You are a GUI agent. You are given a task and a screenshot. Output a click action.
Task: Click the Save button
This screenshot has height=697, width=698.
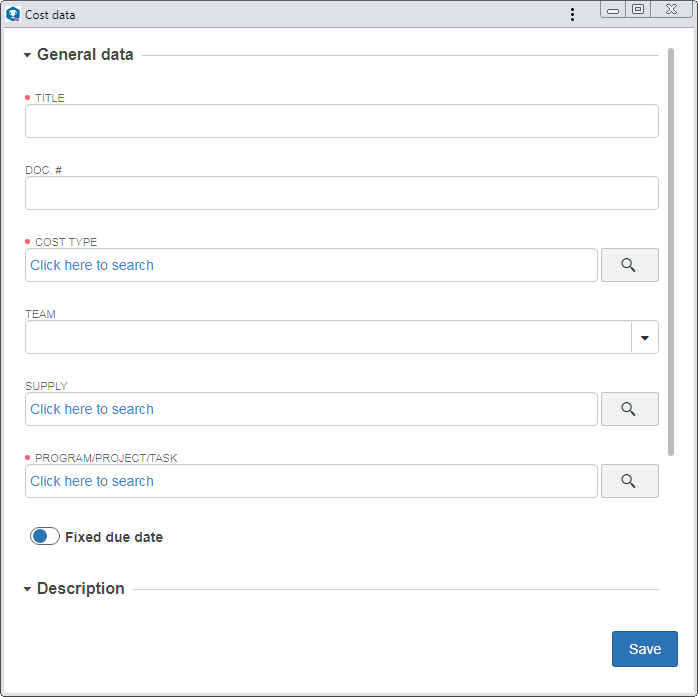(x=645, y=649)
